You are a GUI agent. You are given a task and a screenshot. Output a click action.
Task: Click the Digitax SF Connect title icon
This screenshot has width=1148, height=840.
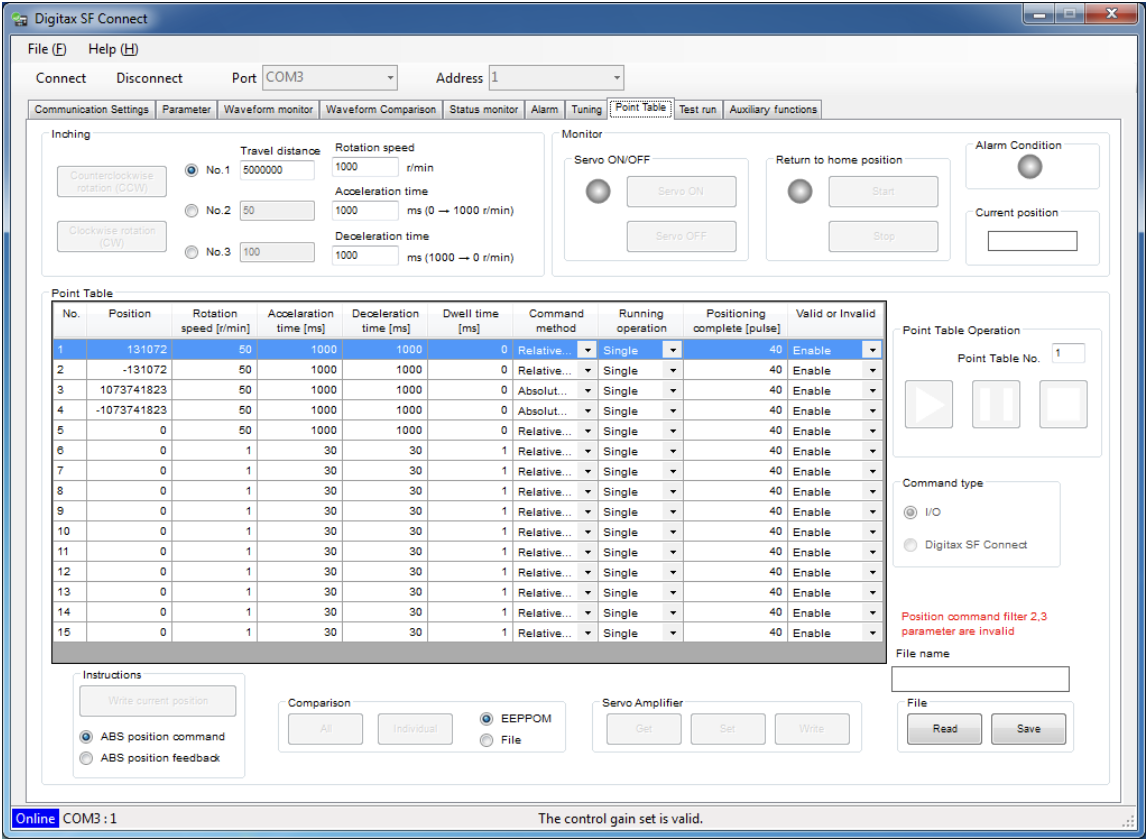click(19, 19)
